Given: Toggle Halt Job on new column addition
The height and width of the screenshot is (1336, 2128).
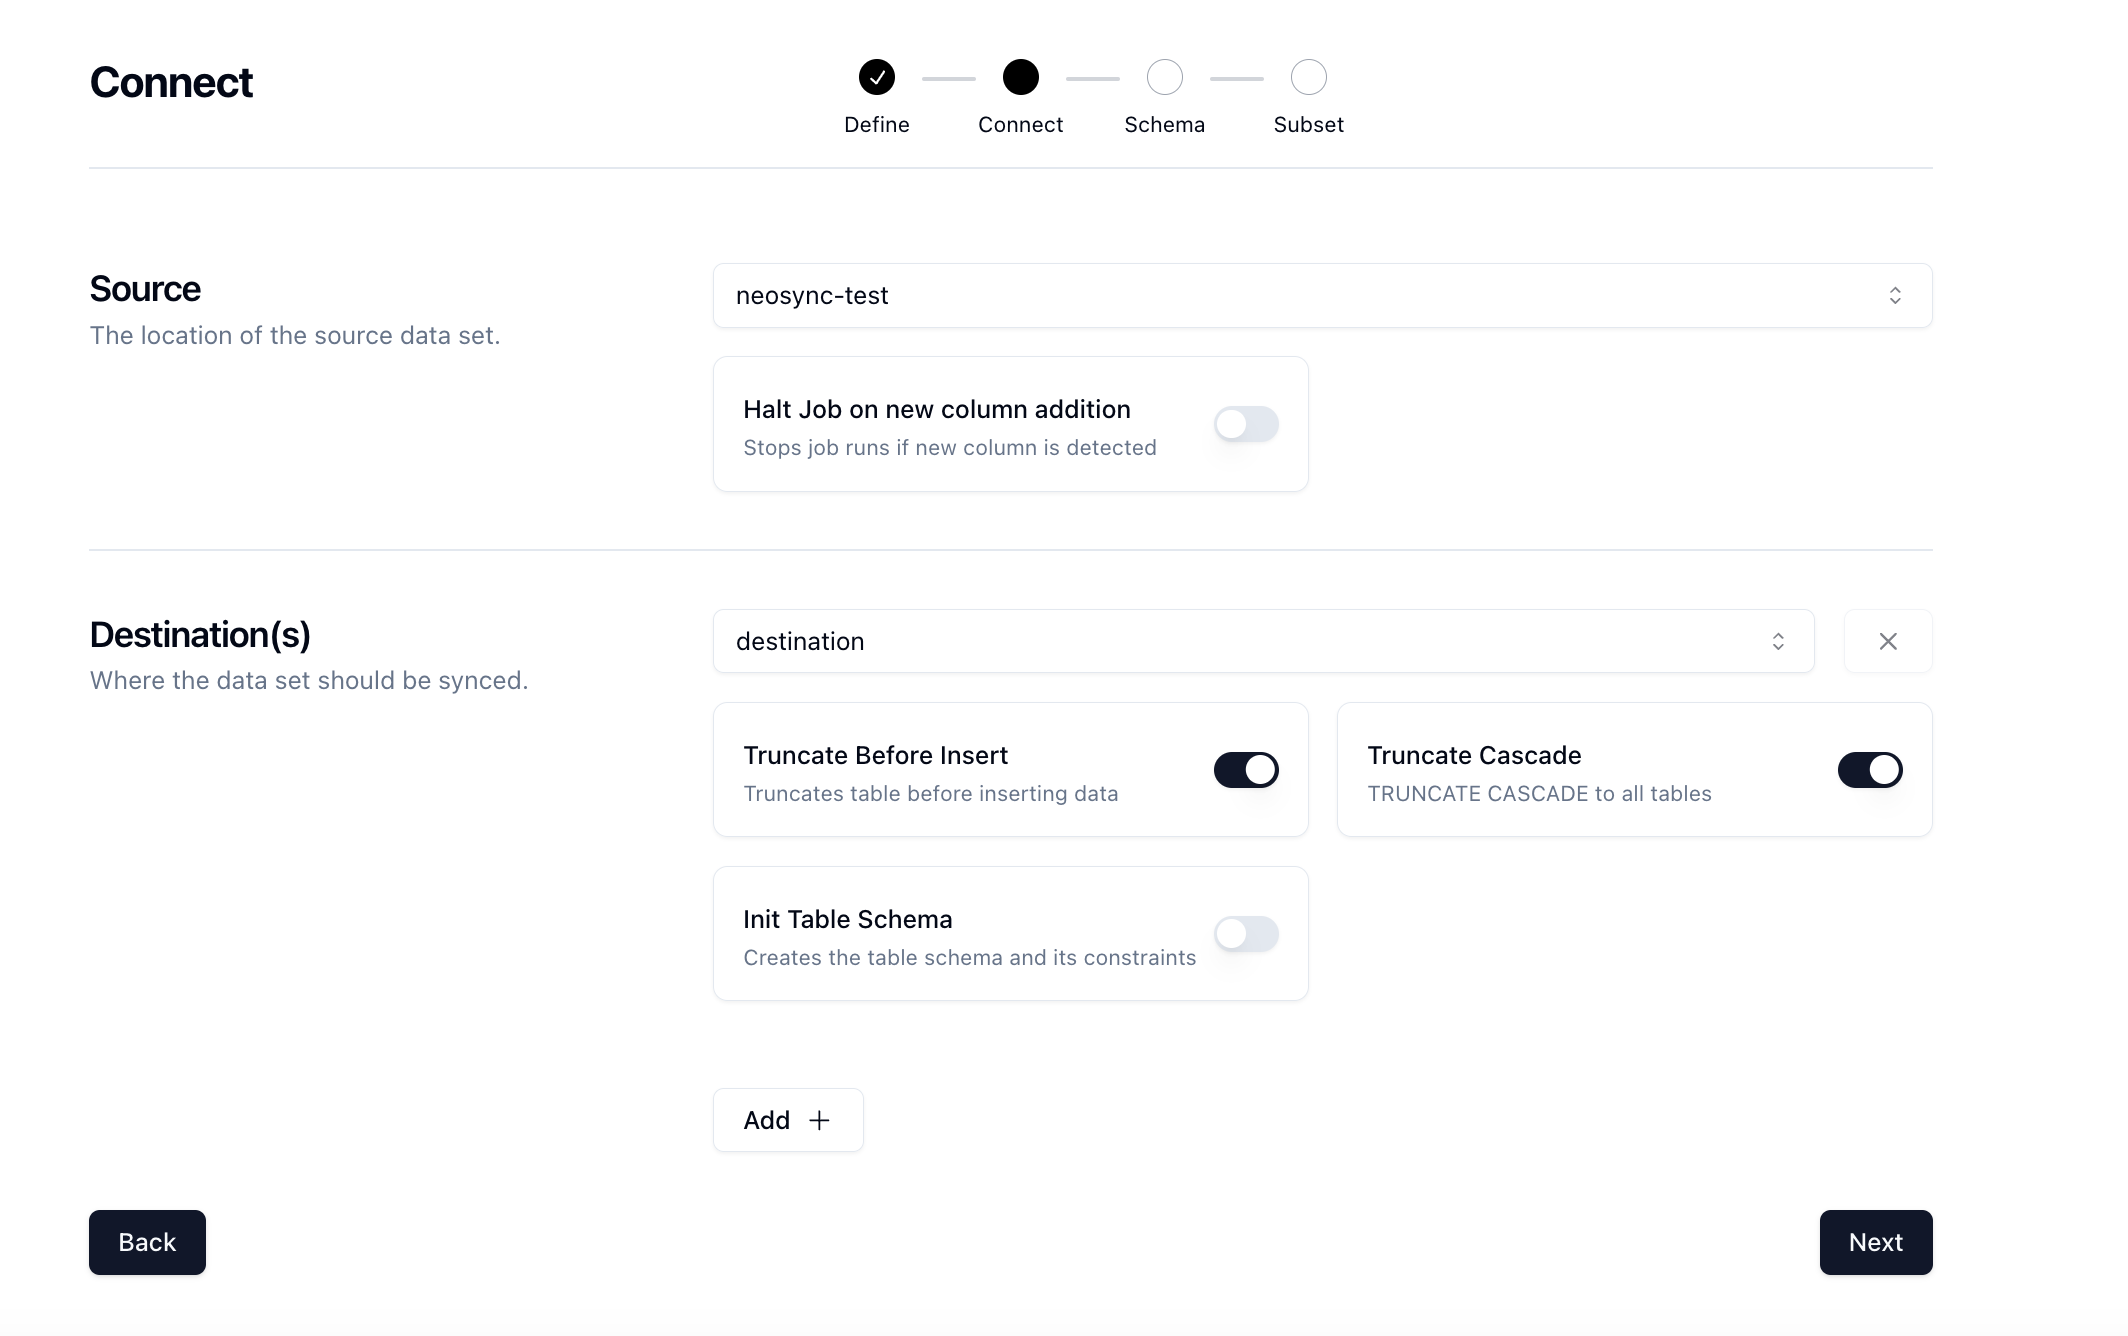Looking at the screenshot, I should (x=1246, y=423).
